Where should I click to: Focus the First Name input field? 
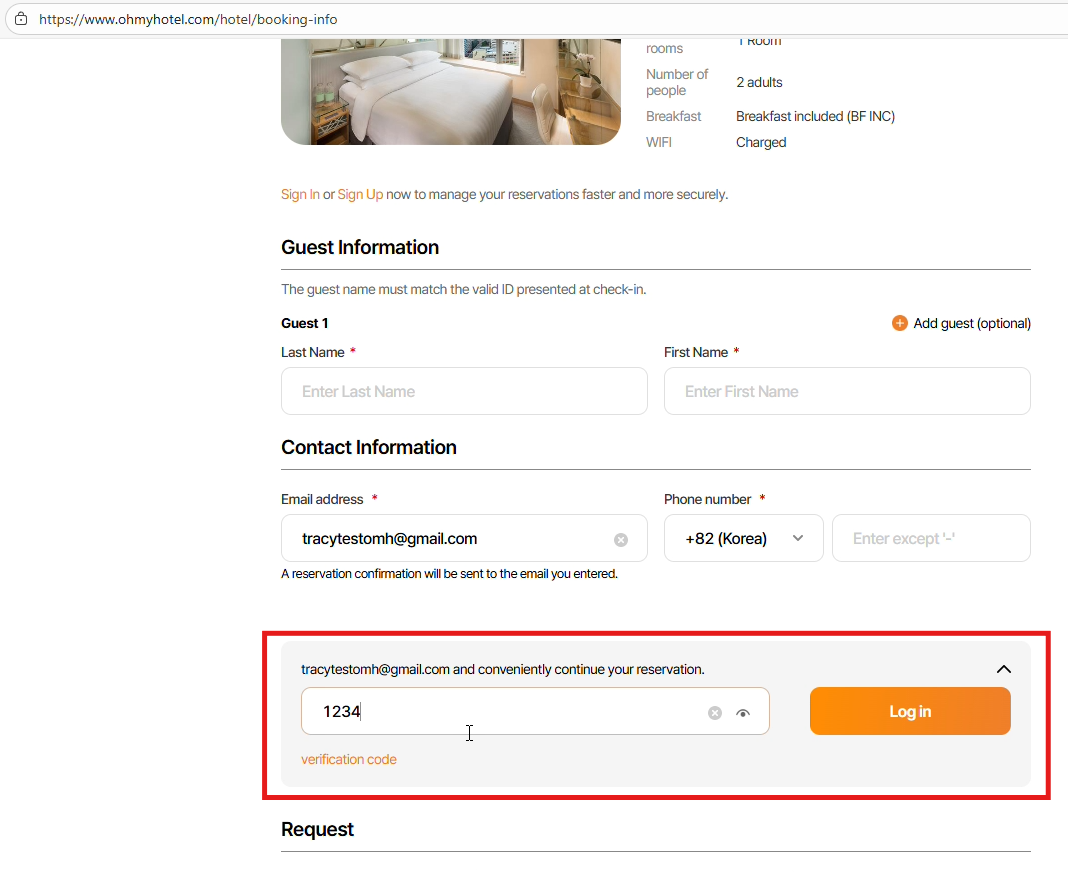pyautogui.click(x=847, y=391)
